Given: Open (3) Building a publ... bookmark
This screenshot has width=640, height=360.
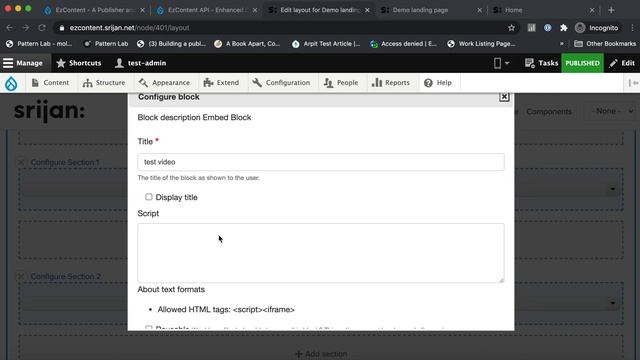Looking at the screenshot, I should click(171, 44).
